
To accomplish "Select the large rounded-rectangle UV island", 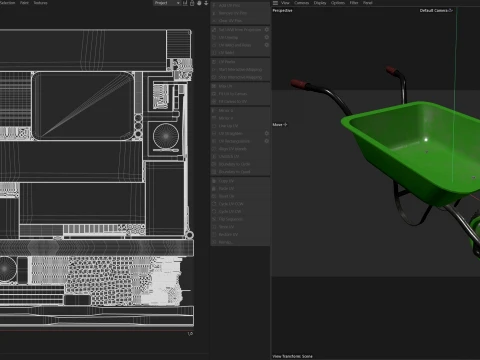I will coord(83,106).
